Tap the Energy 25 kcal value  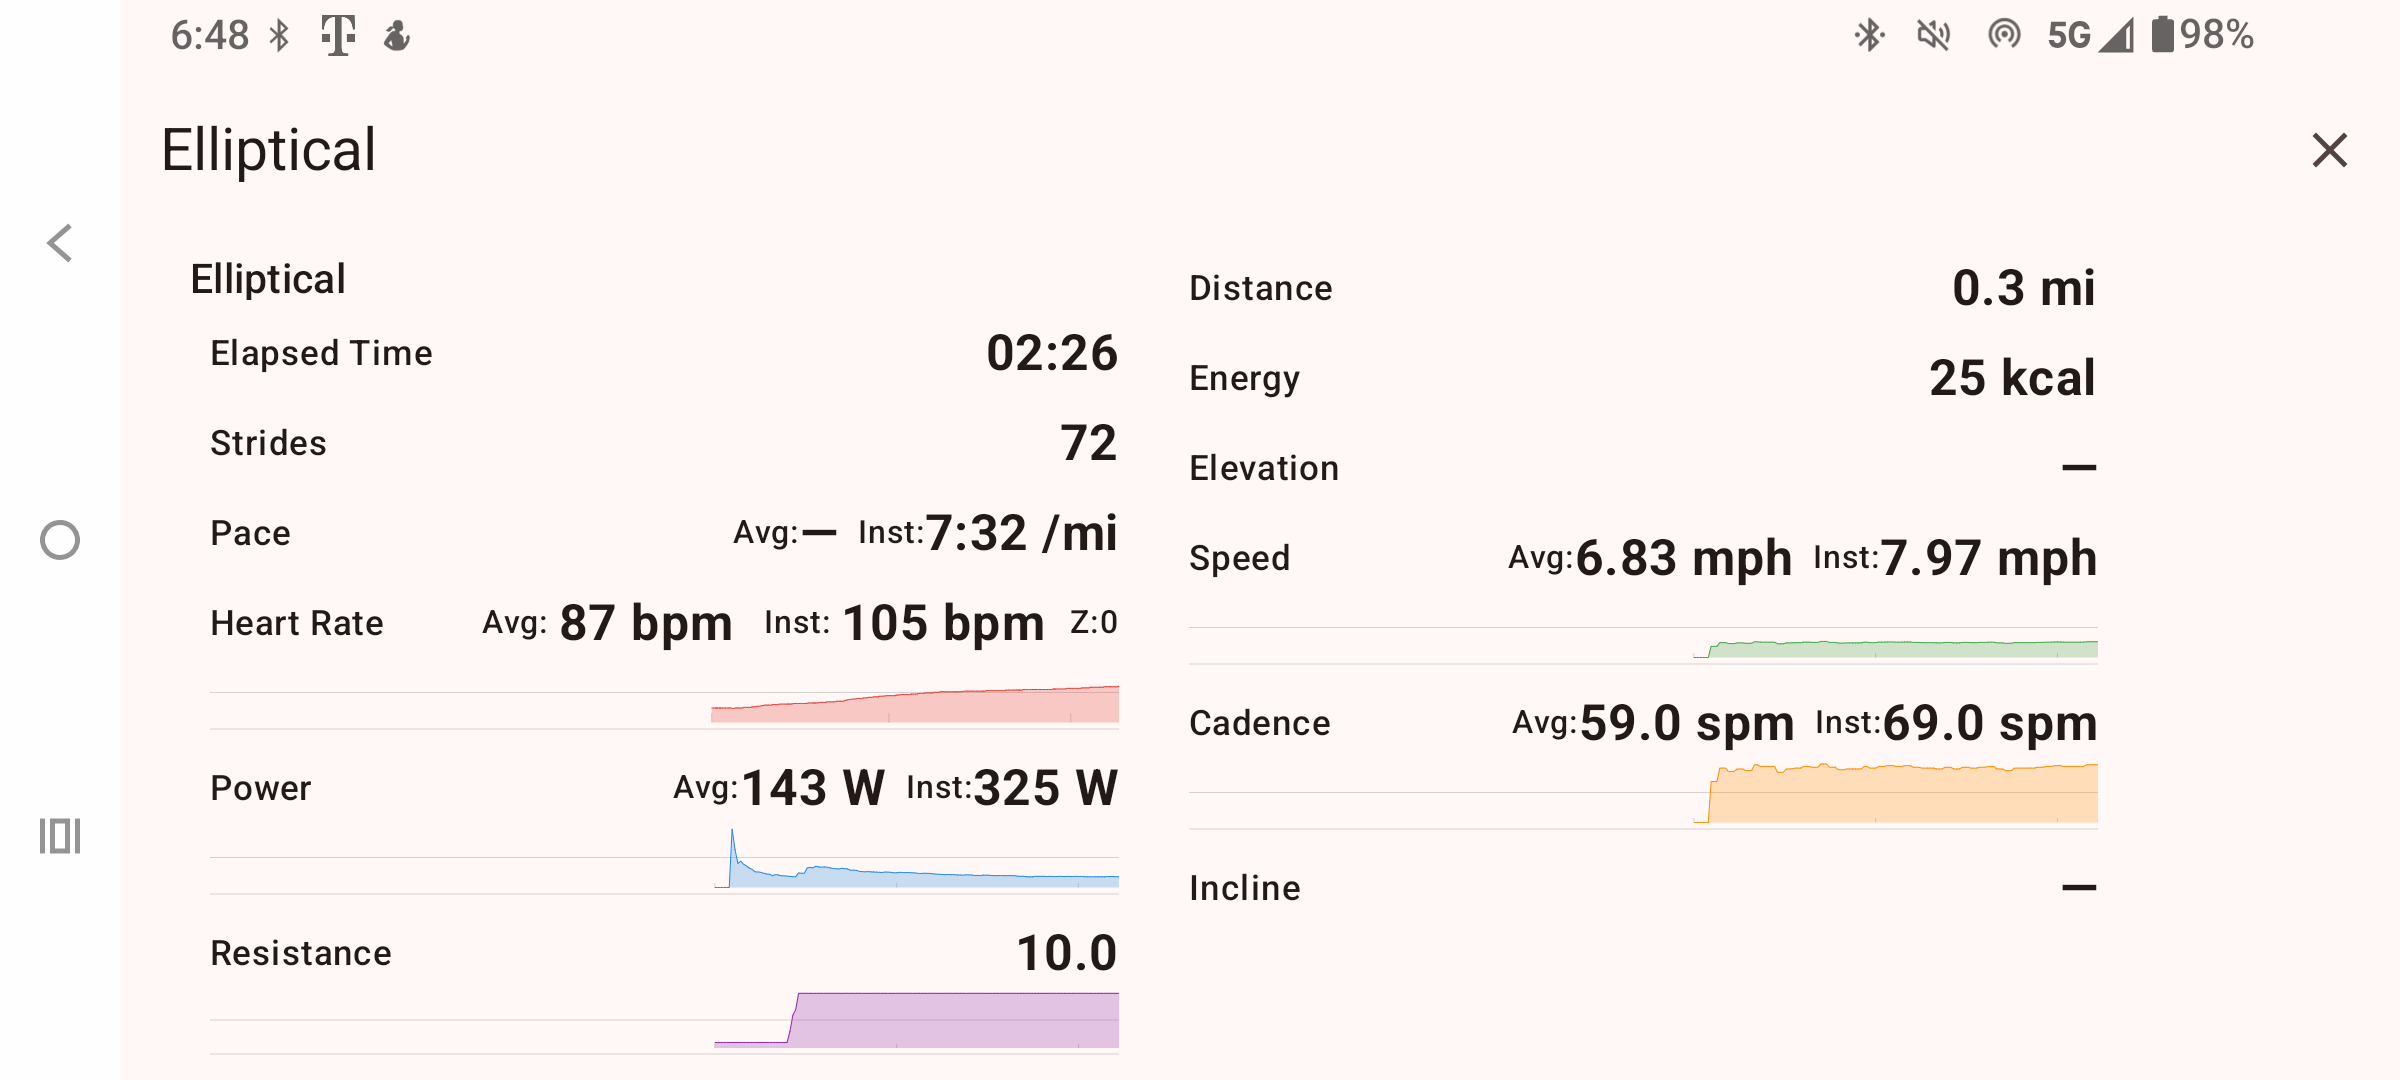point(2011,378)
